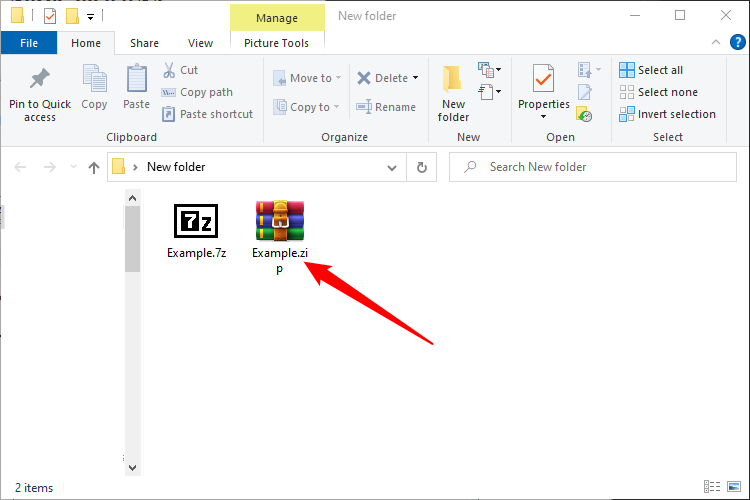Click Select all
Screen dimensions: 750x500
pos(651,70)
